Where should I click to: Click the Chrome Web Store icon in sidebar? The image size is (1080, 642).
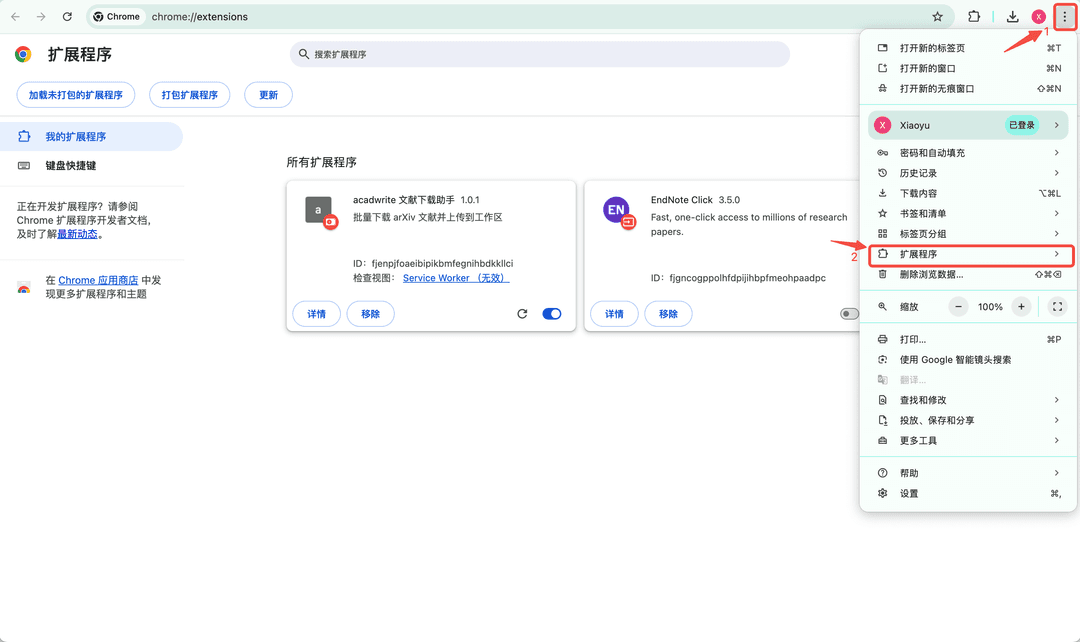[24, 287]
